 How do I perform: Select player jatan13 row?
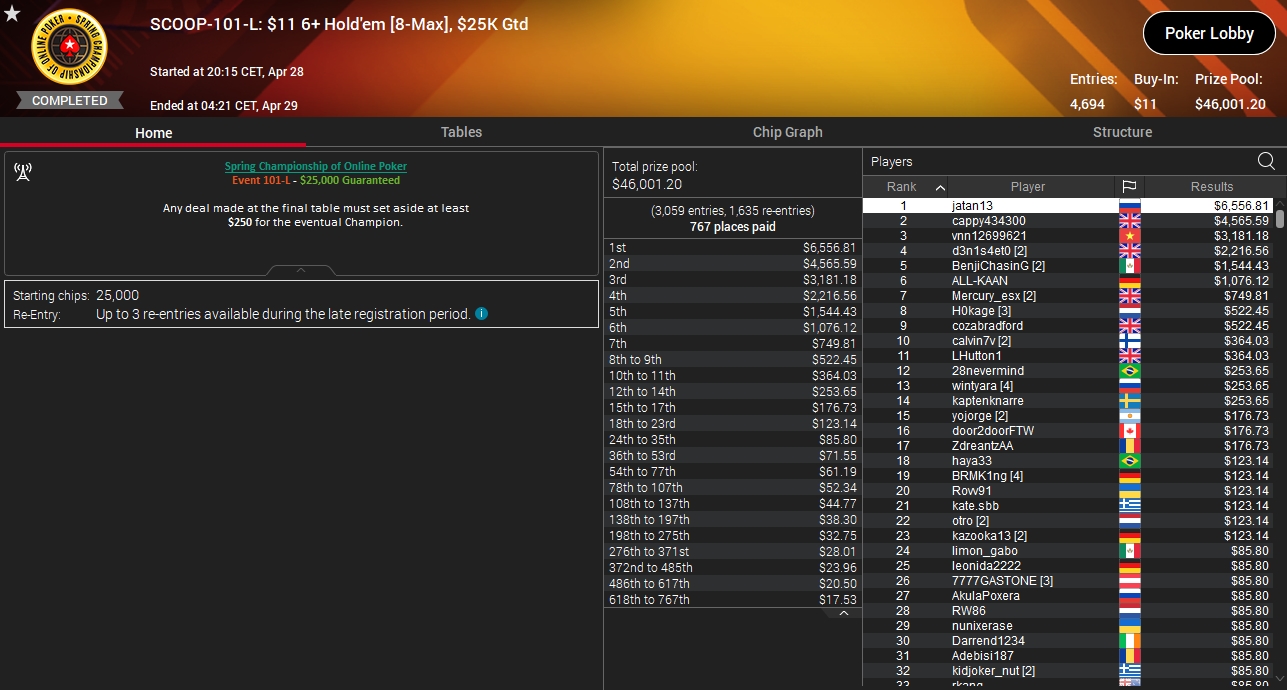[1068, 206]
